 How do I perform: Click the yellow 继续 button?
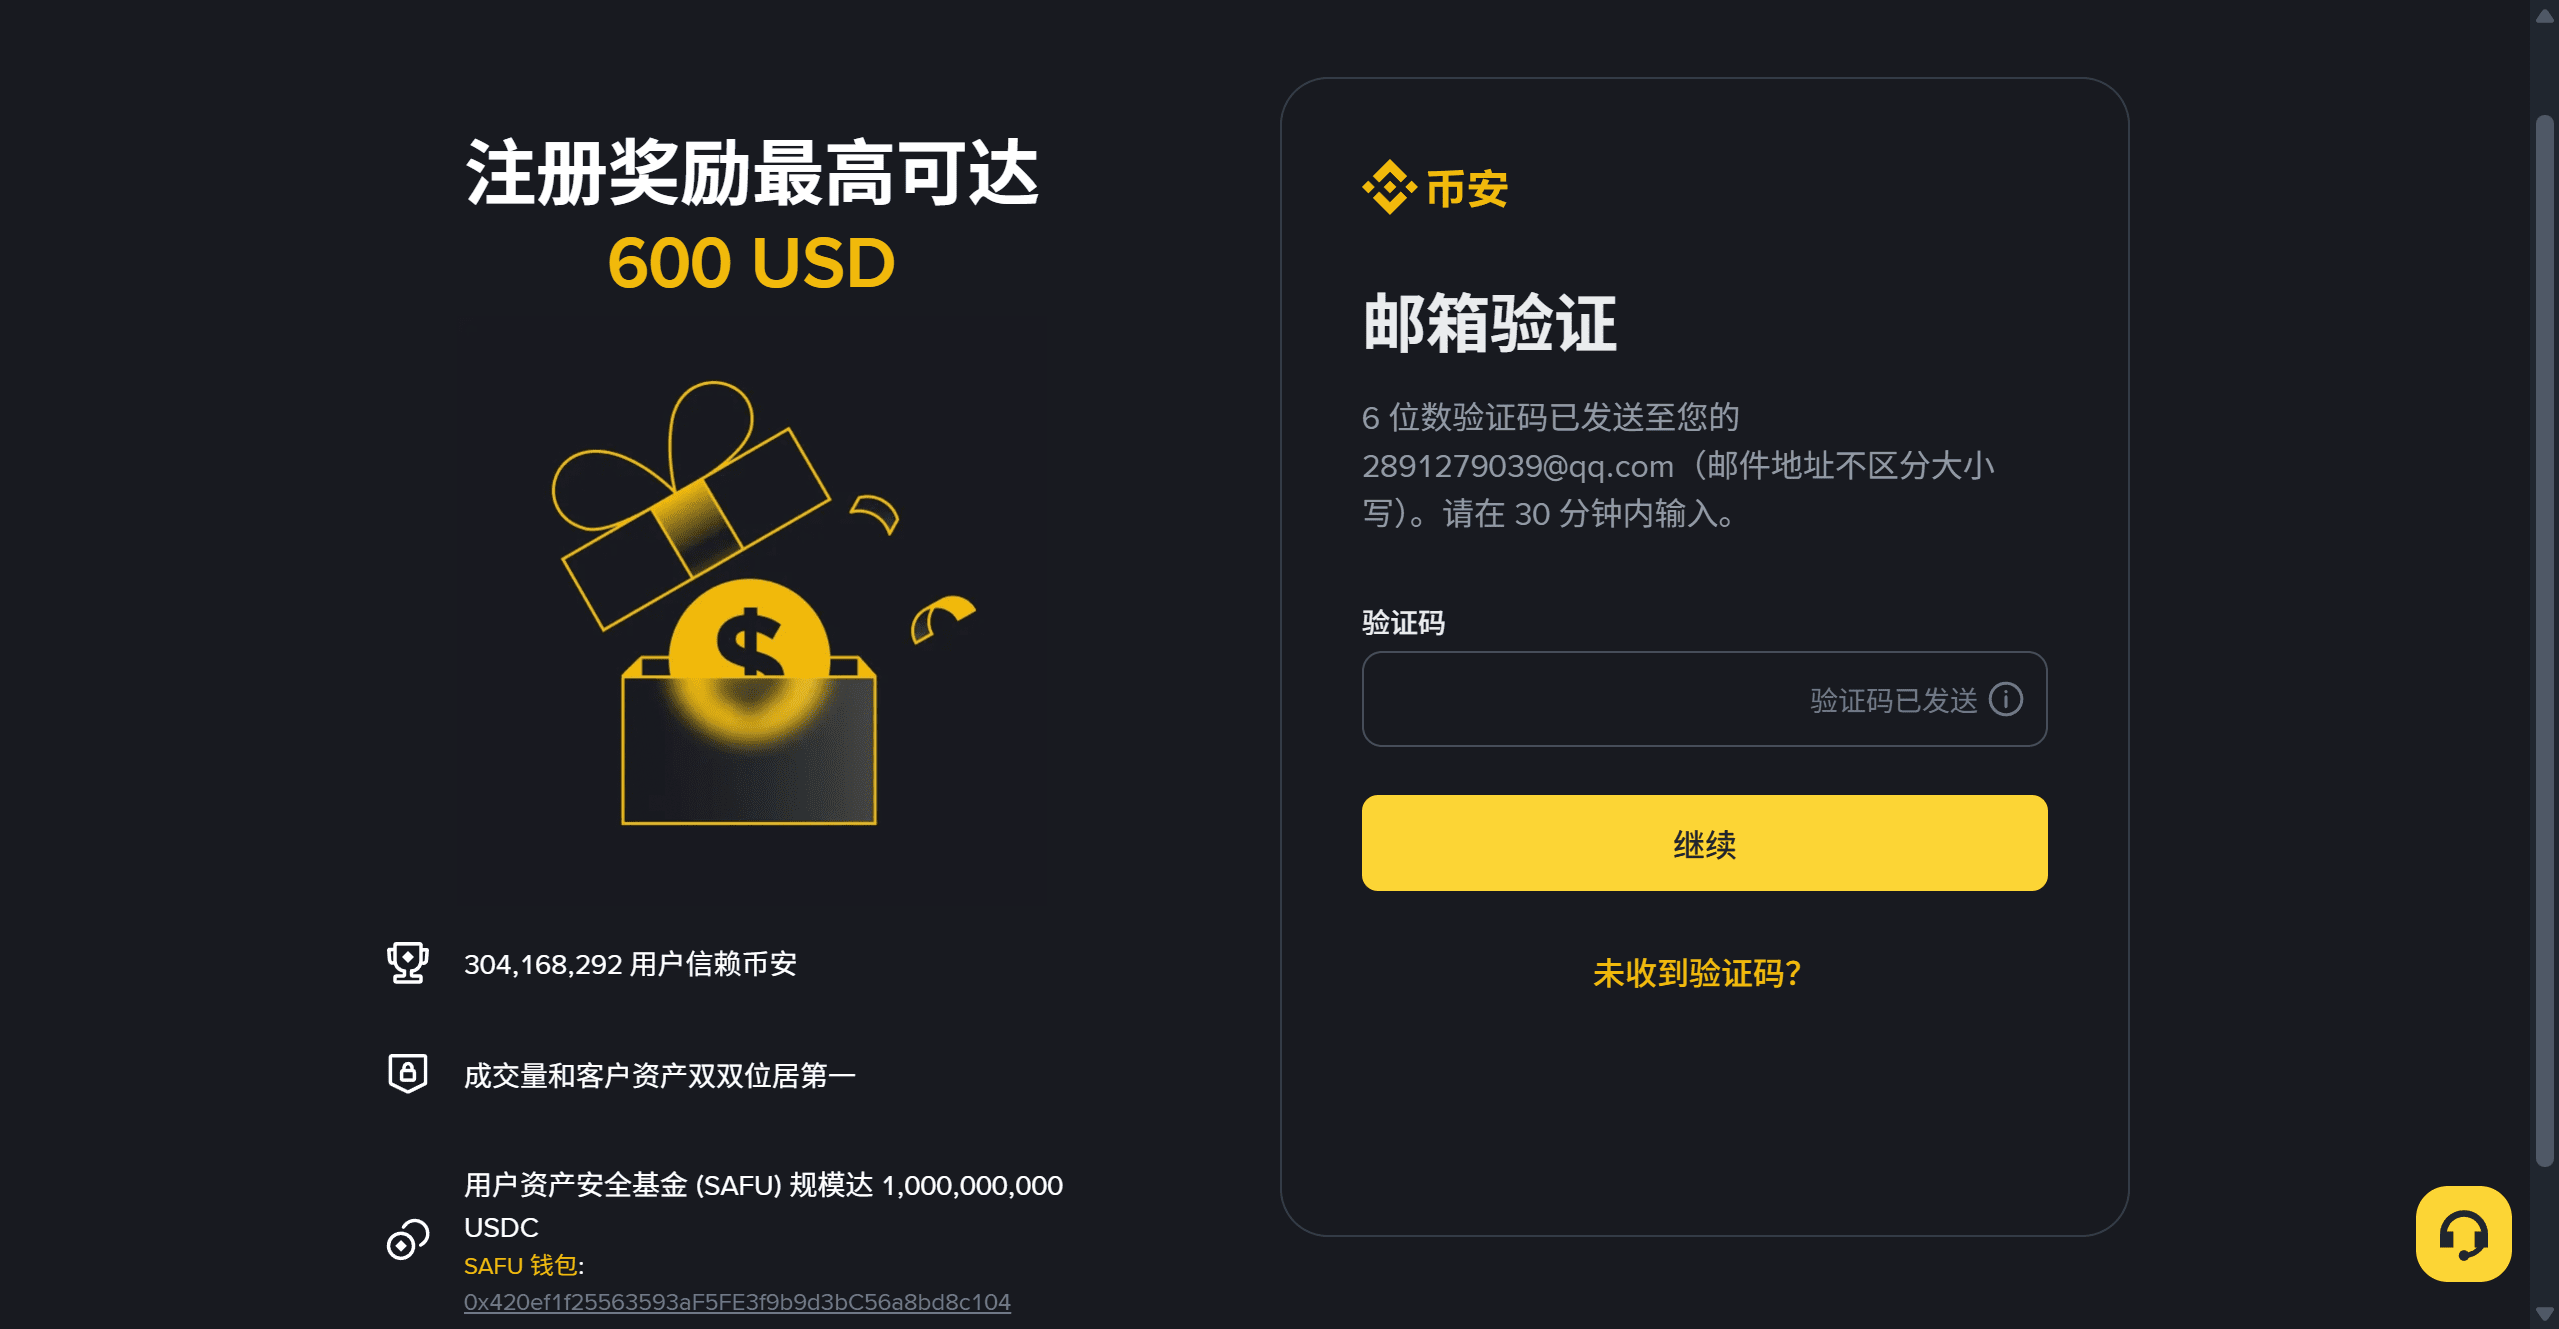[x=1704, y=843]
